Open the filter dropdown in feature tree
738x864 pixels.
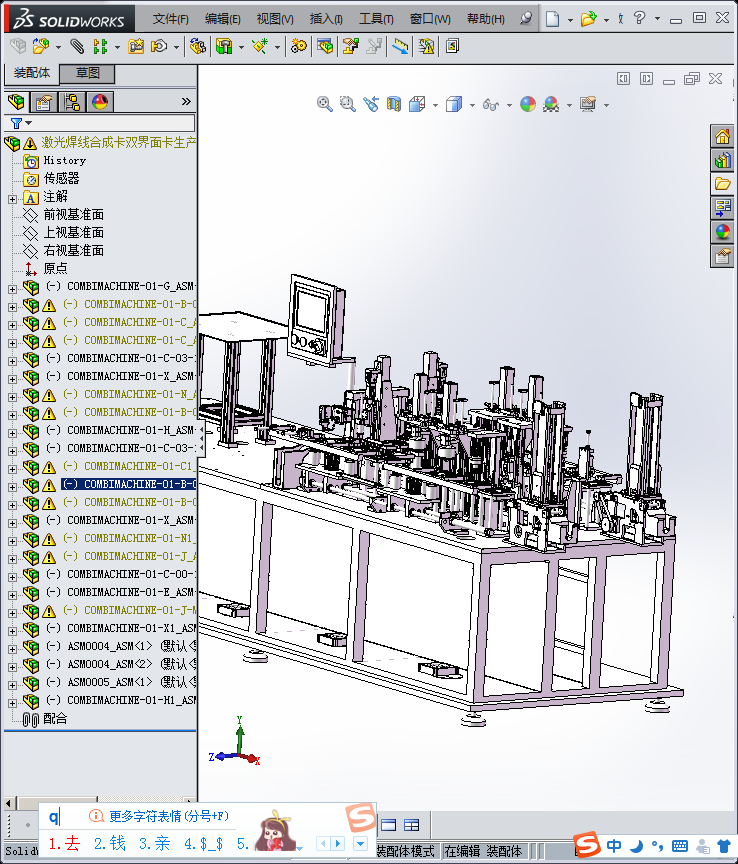point(28,123)
